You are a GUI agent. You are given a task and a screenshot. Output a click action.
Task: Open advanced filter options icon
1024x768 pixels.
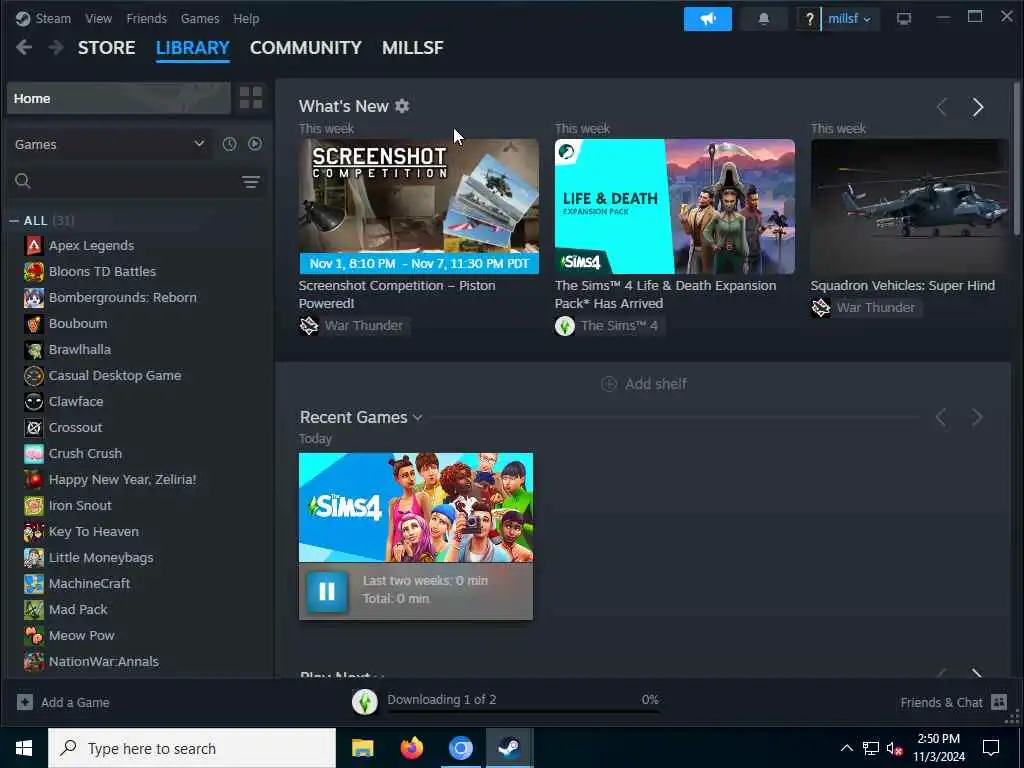tap(251, 182)
